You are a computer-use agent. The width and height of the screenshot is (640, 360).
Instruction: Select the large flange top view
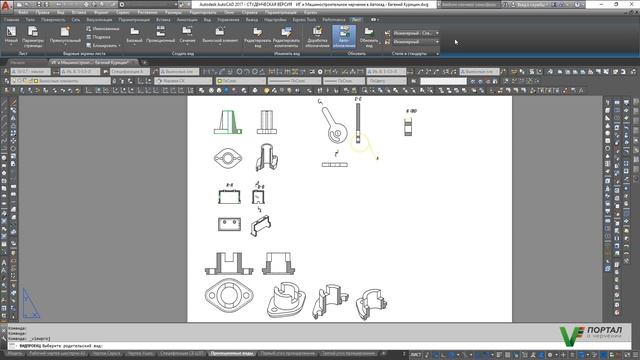coord(229,296)
